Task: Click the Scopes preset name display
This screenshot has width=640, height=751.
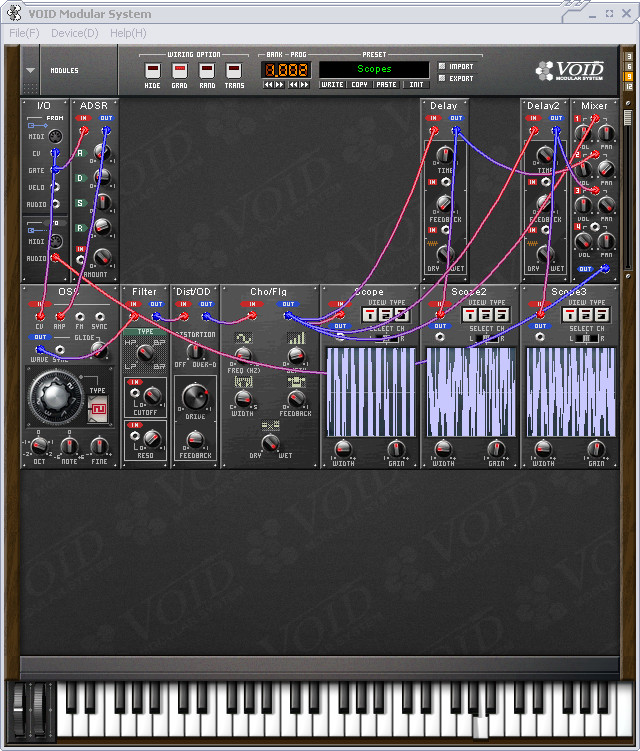Action: pos(374,69)
